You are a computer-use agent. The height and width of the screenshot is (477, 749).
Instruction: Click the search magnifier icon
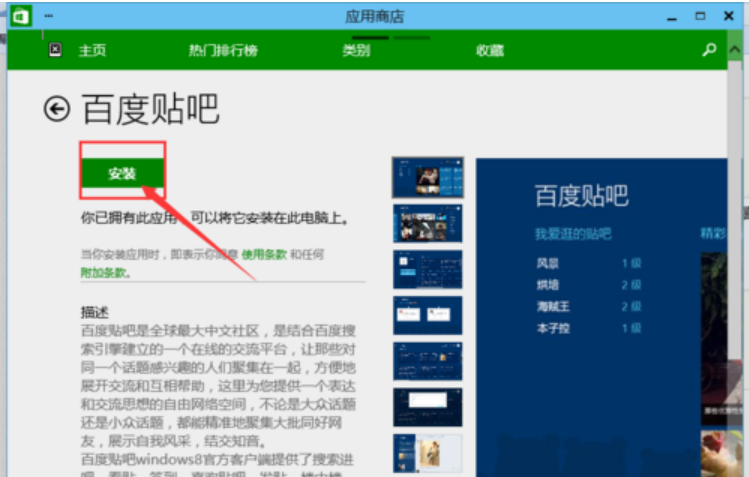(x=709, y=50)
